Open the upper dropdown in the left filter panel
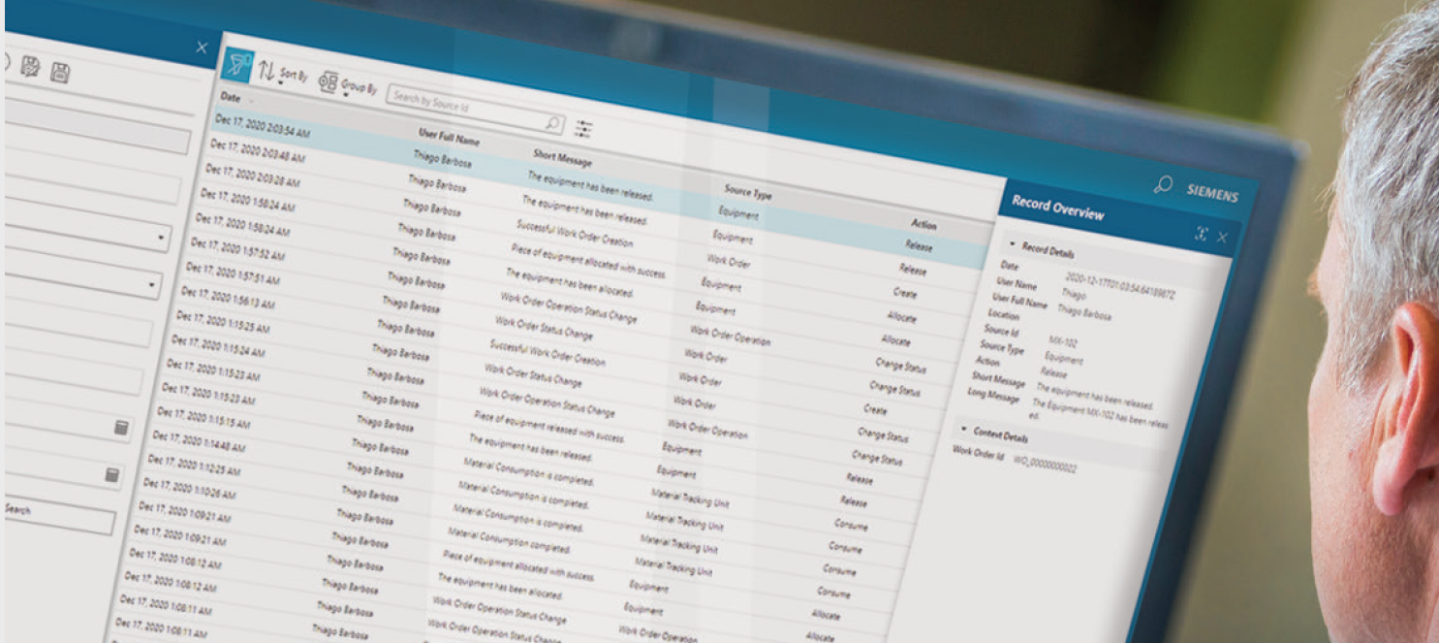Viewport: 1439px width, 643px height. coord(161,240)
